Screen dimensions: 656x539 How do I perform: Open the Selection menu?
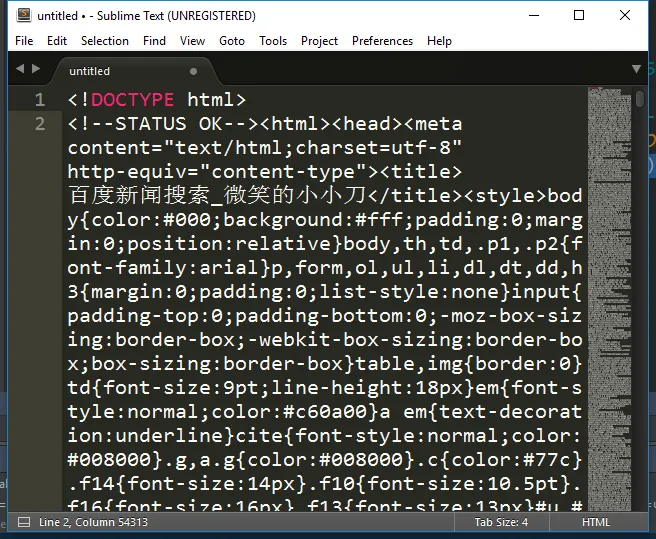coord(105,41)
